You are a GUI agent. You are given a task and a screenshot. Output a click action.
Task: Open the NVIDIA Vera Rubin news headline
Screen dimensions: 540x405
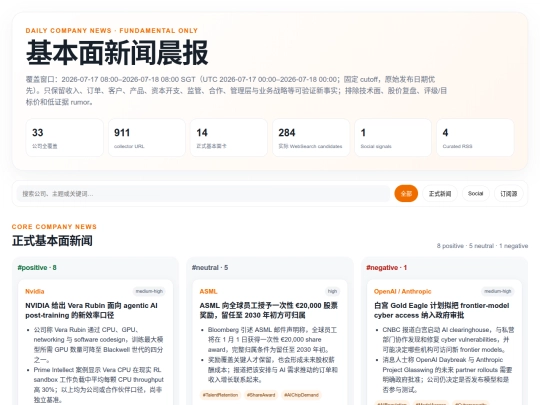(x=92, y=310)
